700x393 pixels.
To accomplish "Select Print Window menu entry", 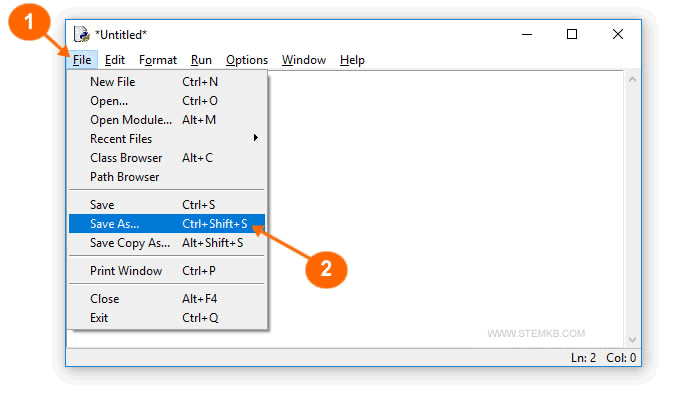I will point(167,271).
